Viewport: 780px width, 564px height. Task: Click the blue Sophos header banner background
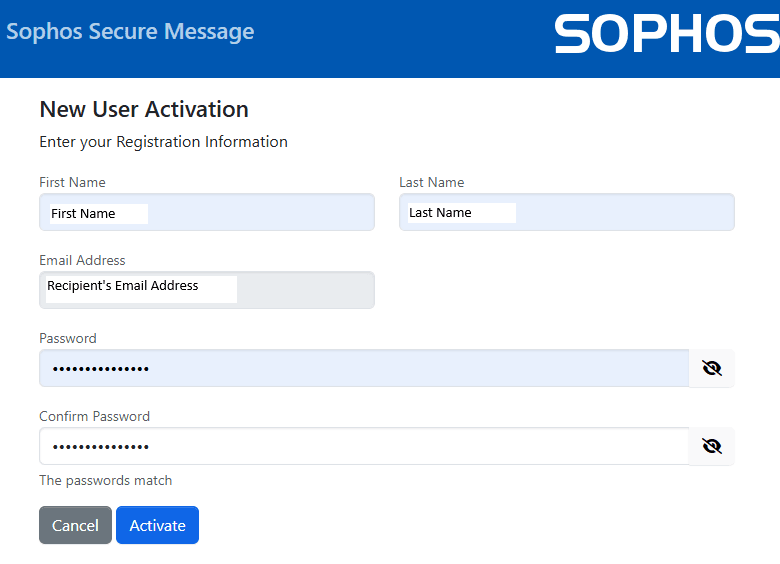tap(400, 38)
